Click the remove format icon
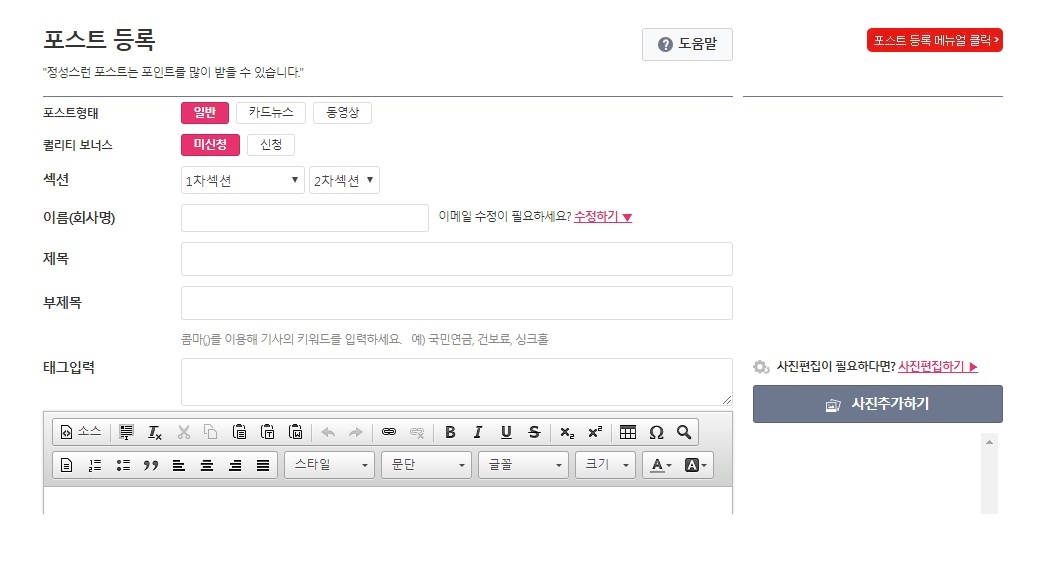This screenshot has width=1060, height=574. click(x=155, y=432)
